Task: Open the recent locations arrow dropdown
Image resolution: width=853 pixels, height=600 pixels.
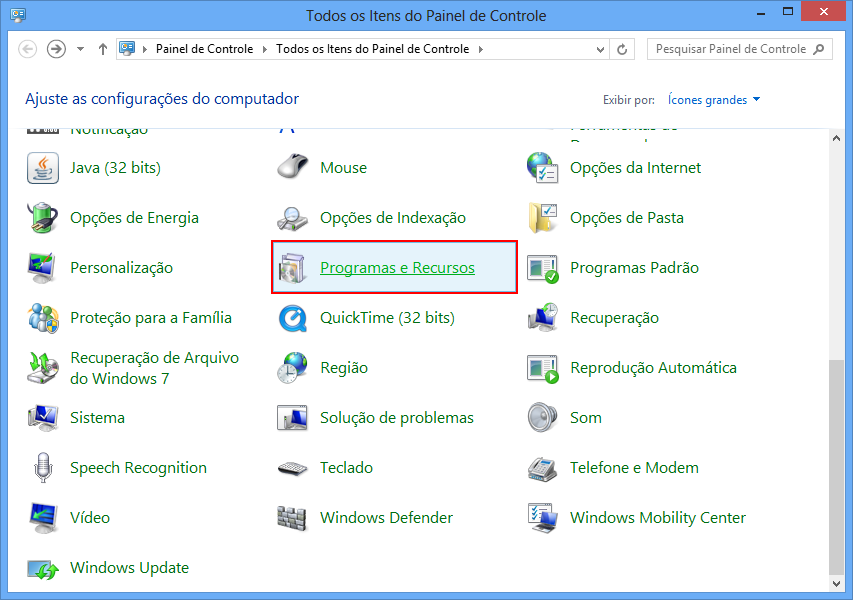Action: [81, 49]
